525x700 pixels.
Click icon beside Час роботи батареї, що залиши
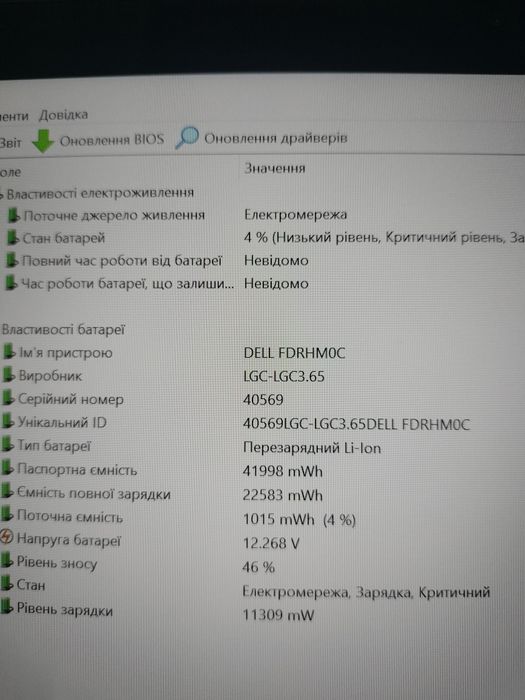[x=12, y=283]
